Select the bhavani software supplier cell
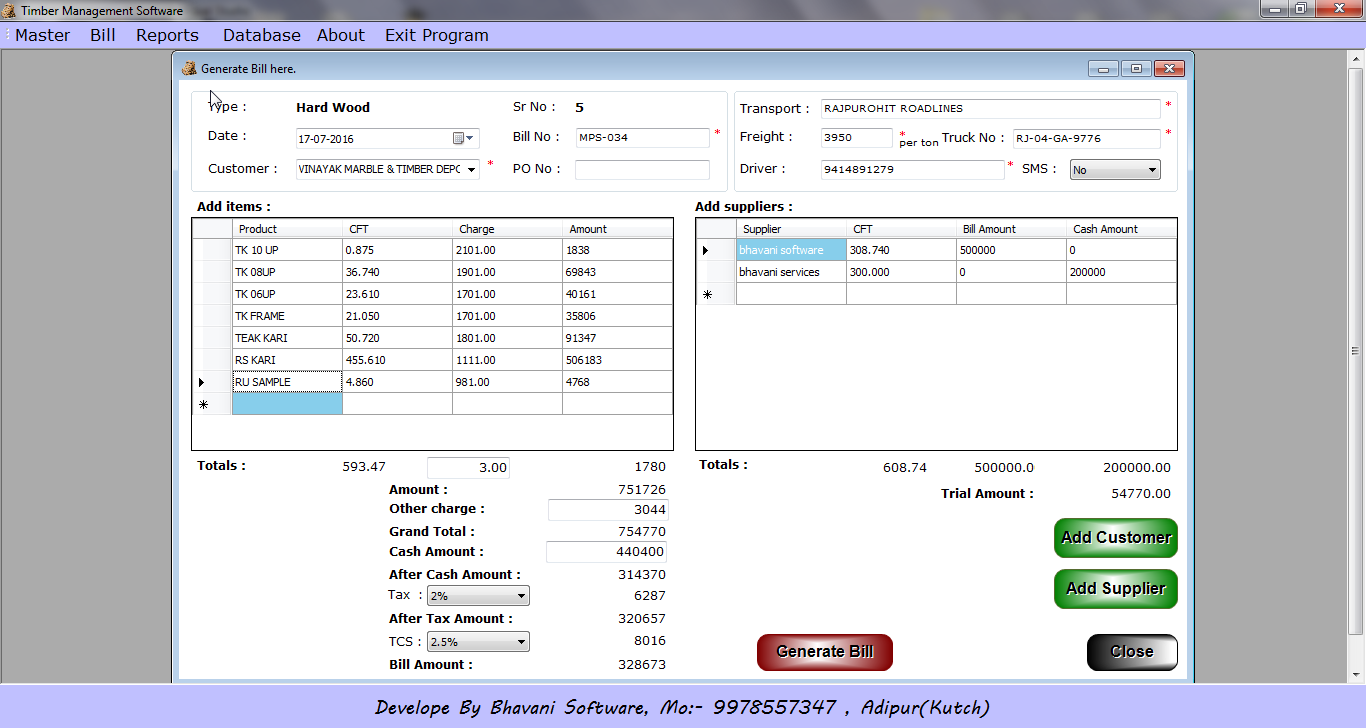The image size is (1366, 728). (791, 250)
